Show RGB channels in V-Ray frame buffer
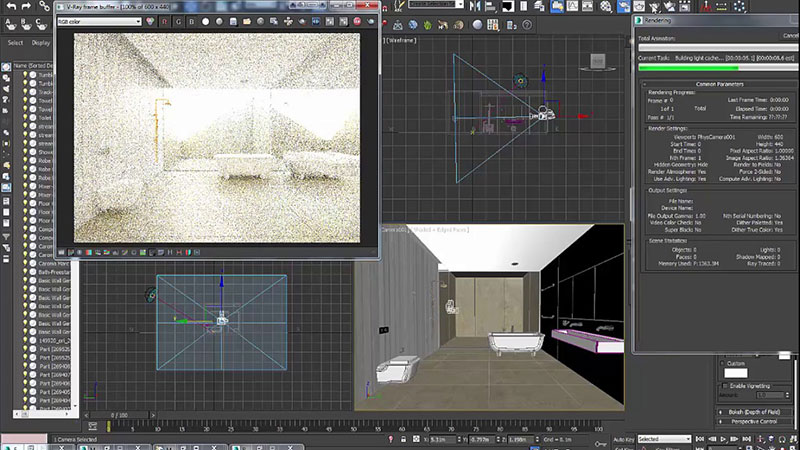The image size is (800, 450). tap(150, 21)
